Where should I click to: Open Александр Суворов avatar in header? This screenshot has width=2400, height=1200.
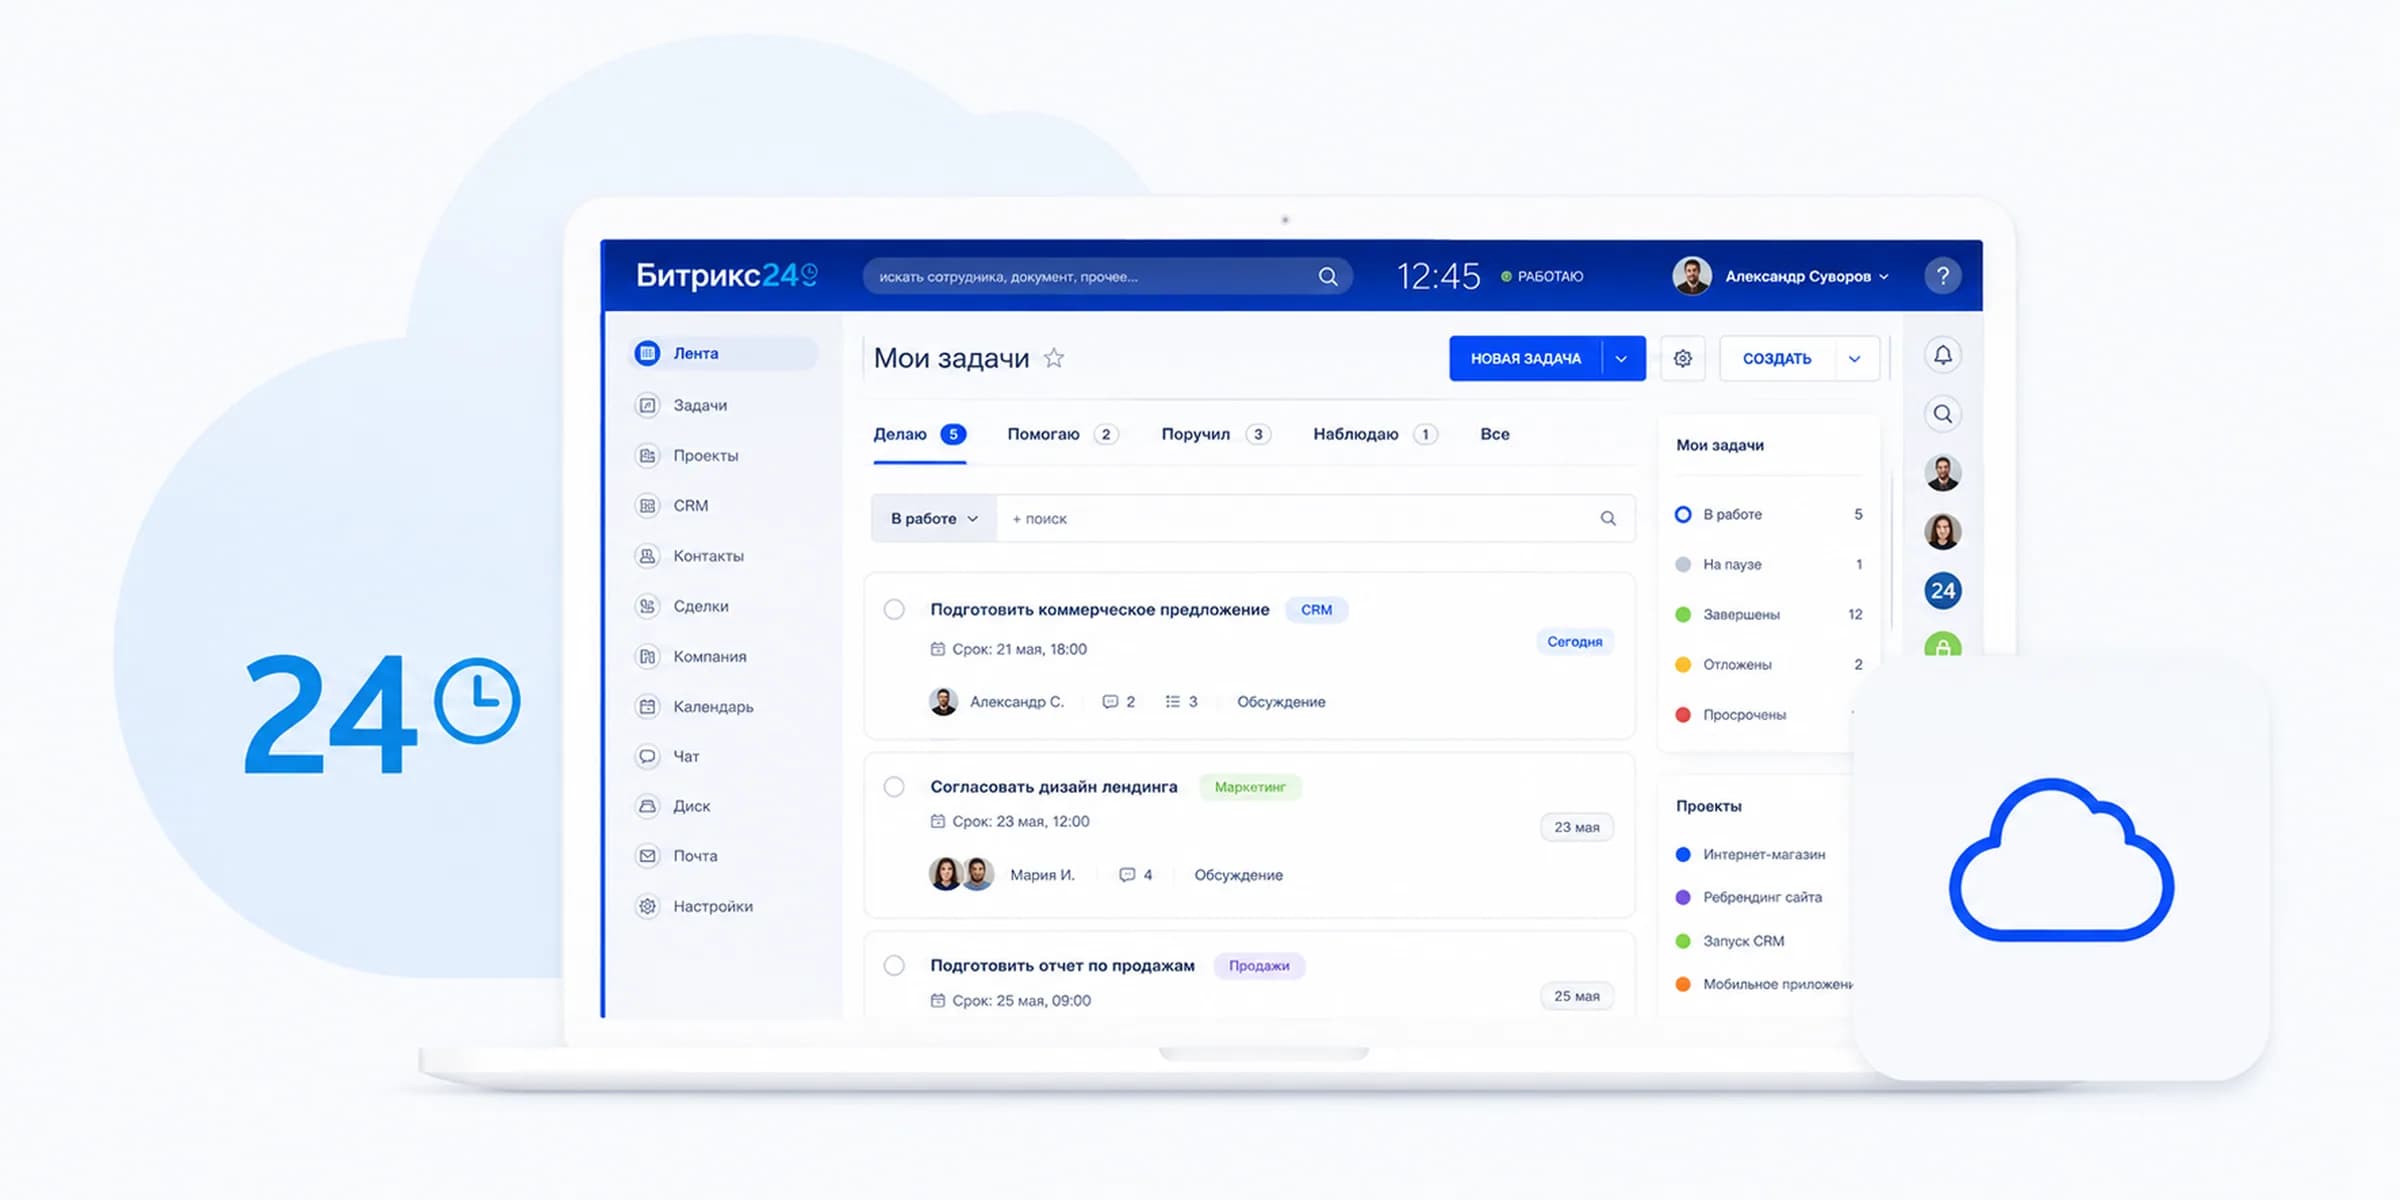coord(1692,276)
